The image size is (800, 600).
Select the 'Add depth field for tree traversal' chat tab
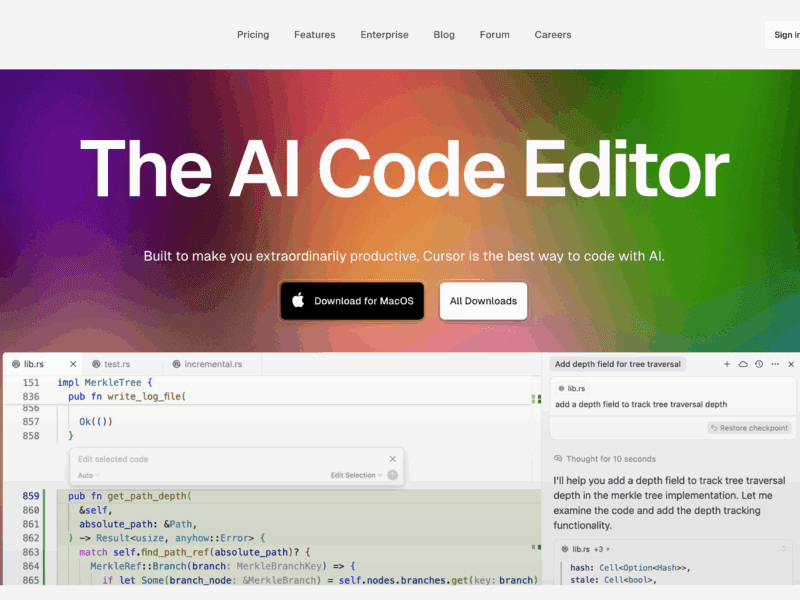pos(617,364)
